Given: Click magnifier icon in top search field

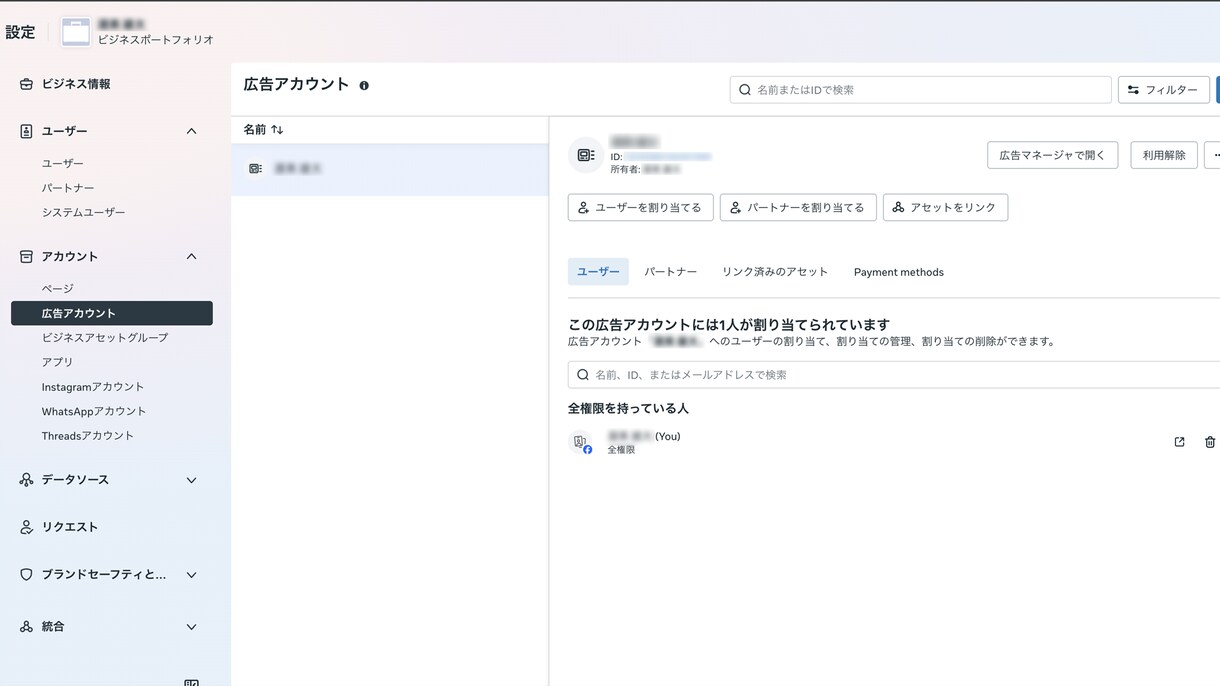Looking at the screenshot, I should 745,90.
